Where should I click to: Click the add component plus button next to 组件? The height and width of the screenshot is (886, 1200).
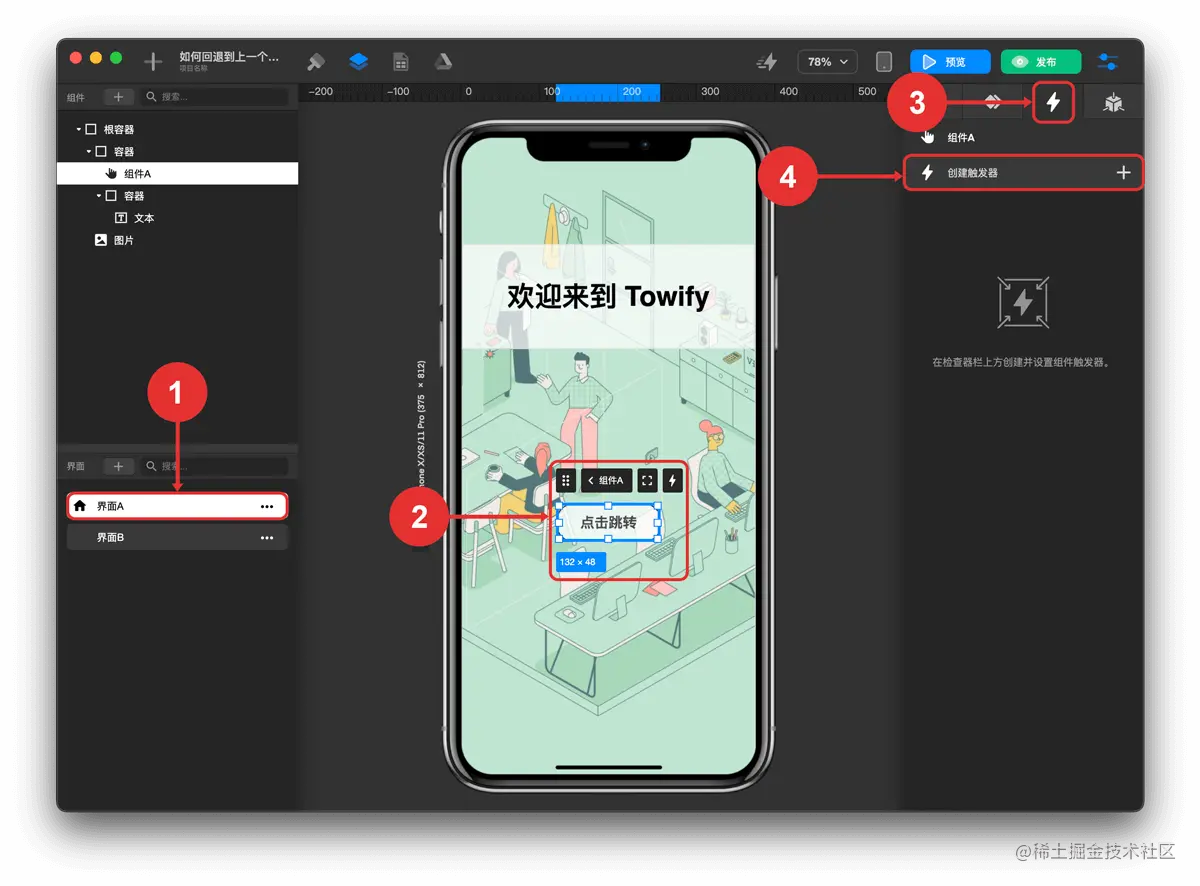pyautogui.click(x=118, y=97)
